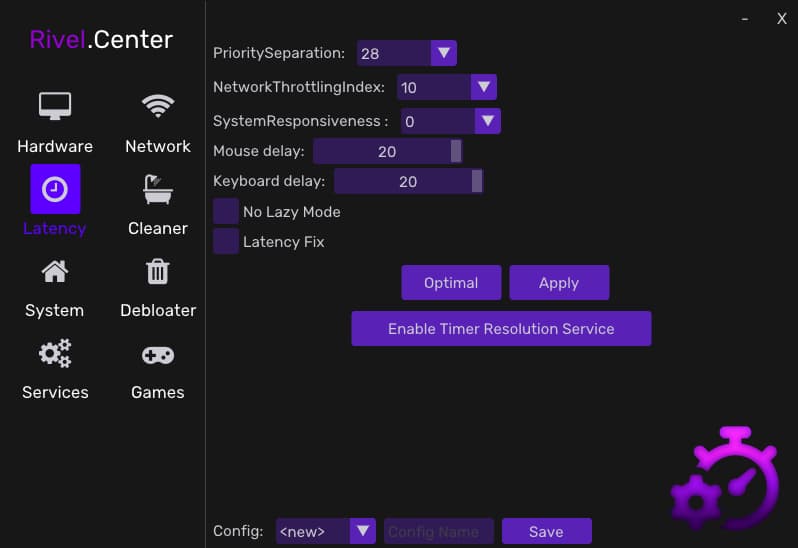
Task: Open the Services gears icon
Action: [55, 353]
